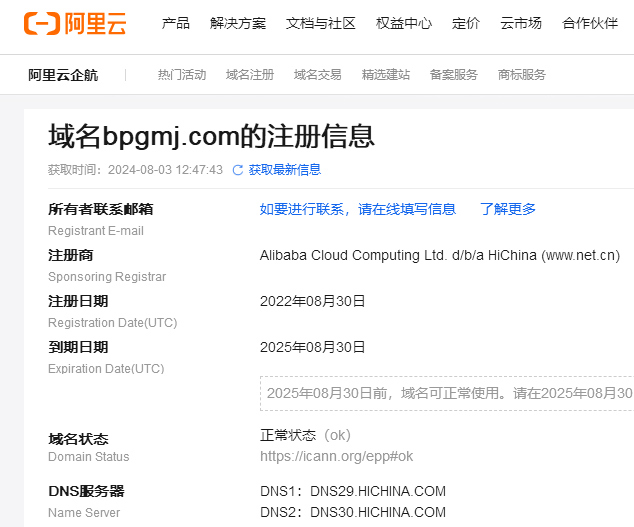Open the 文档与社区 menu
634x527 pixels.
(x=320, y=23)
